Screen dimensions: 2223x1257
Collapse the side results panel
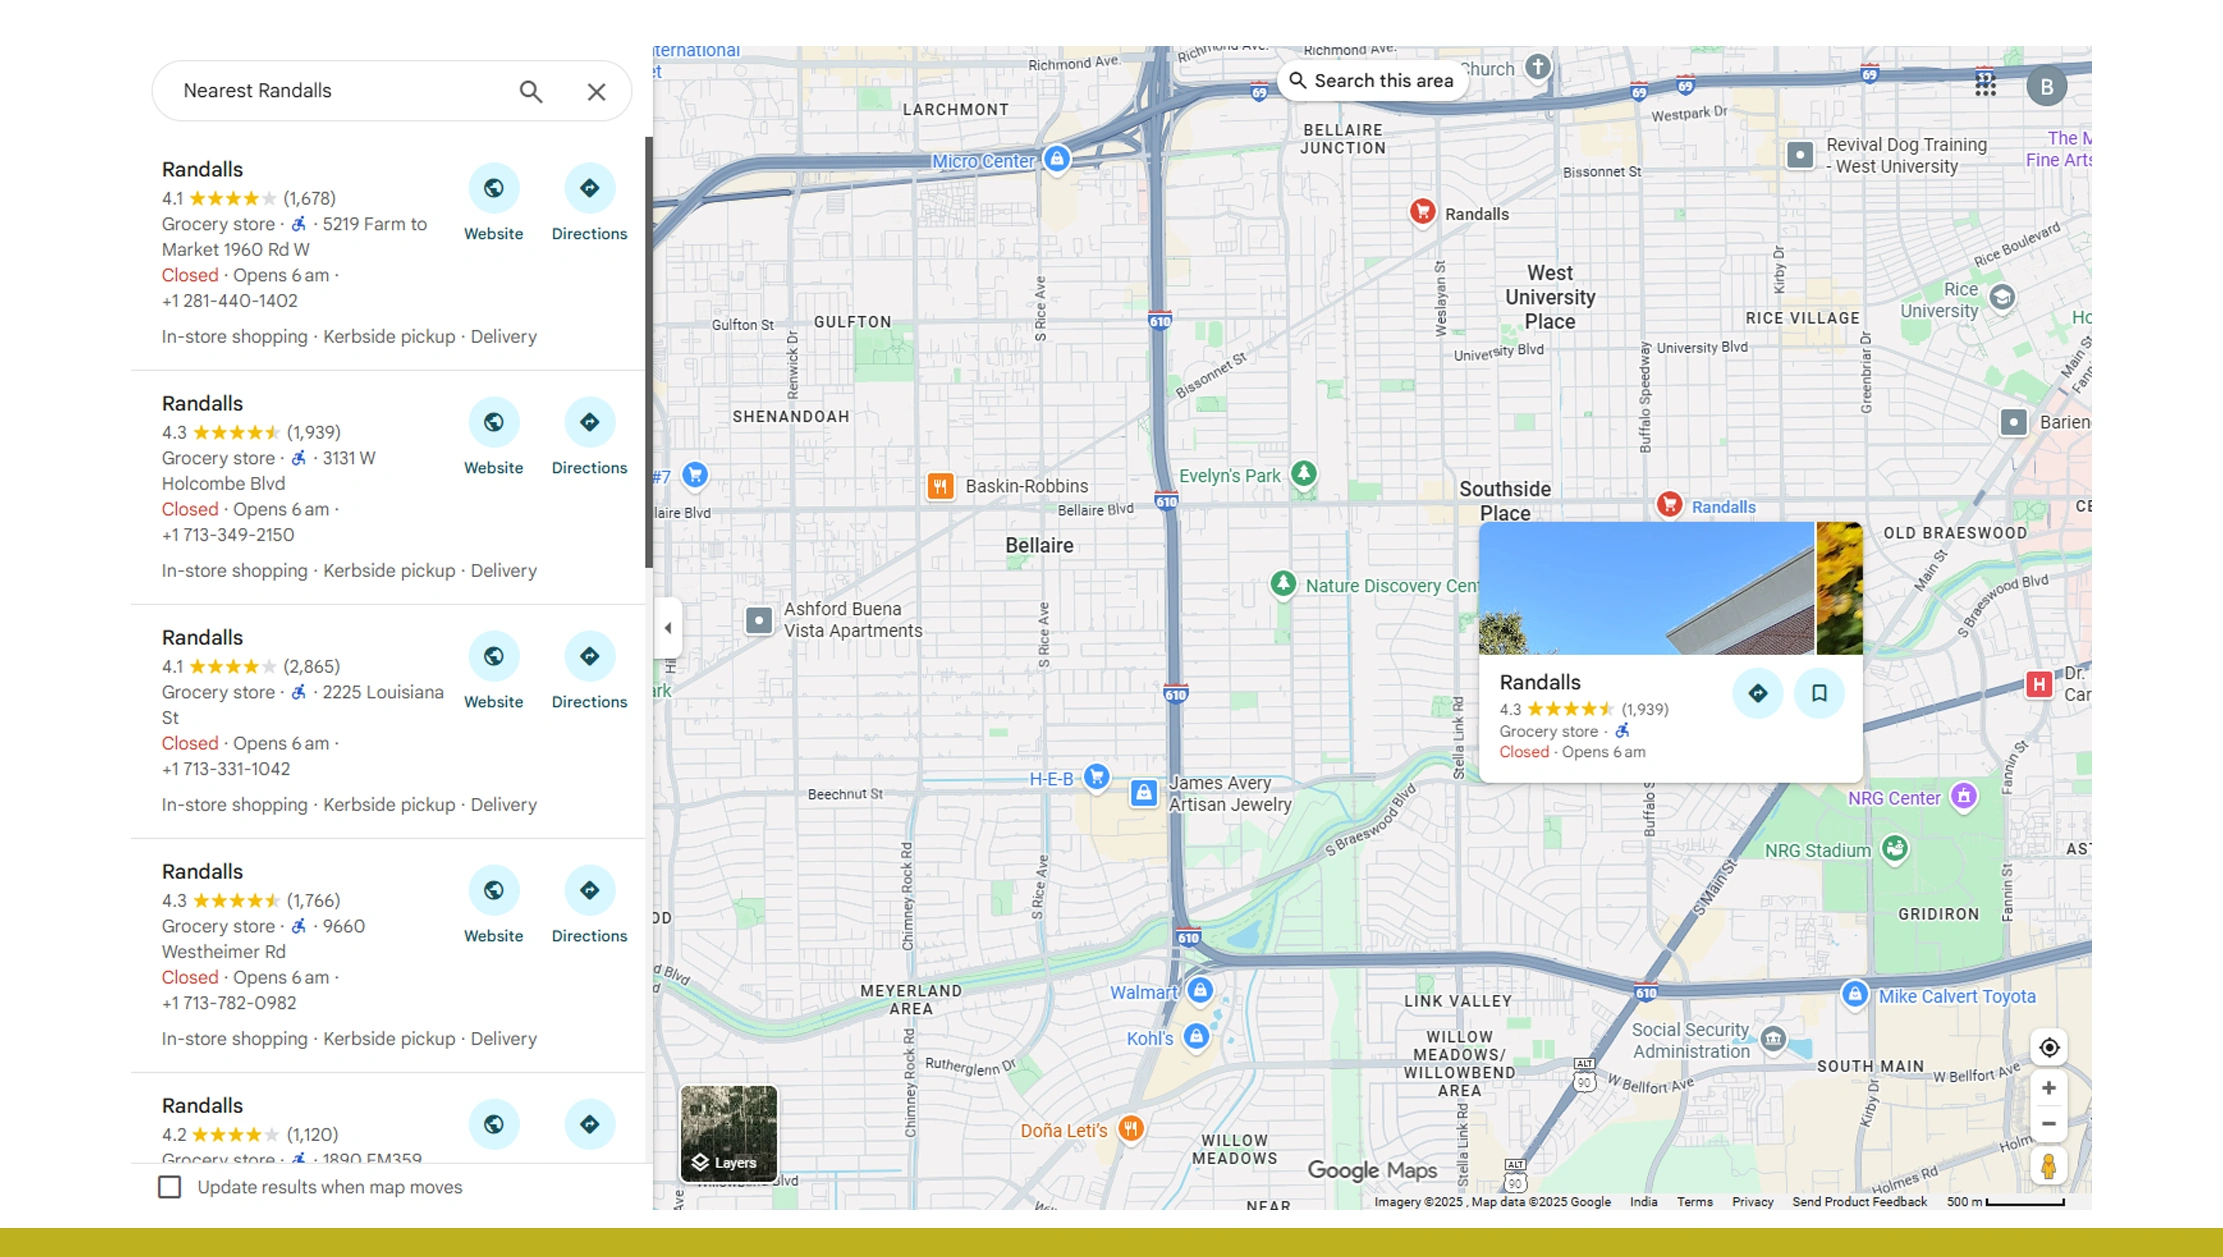[666, 627]
